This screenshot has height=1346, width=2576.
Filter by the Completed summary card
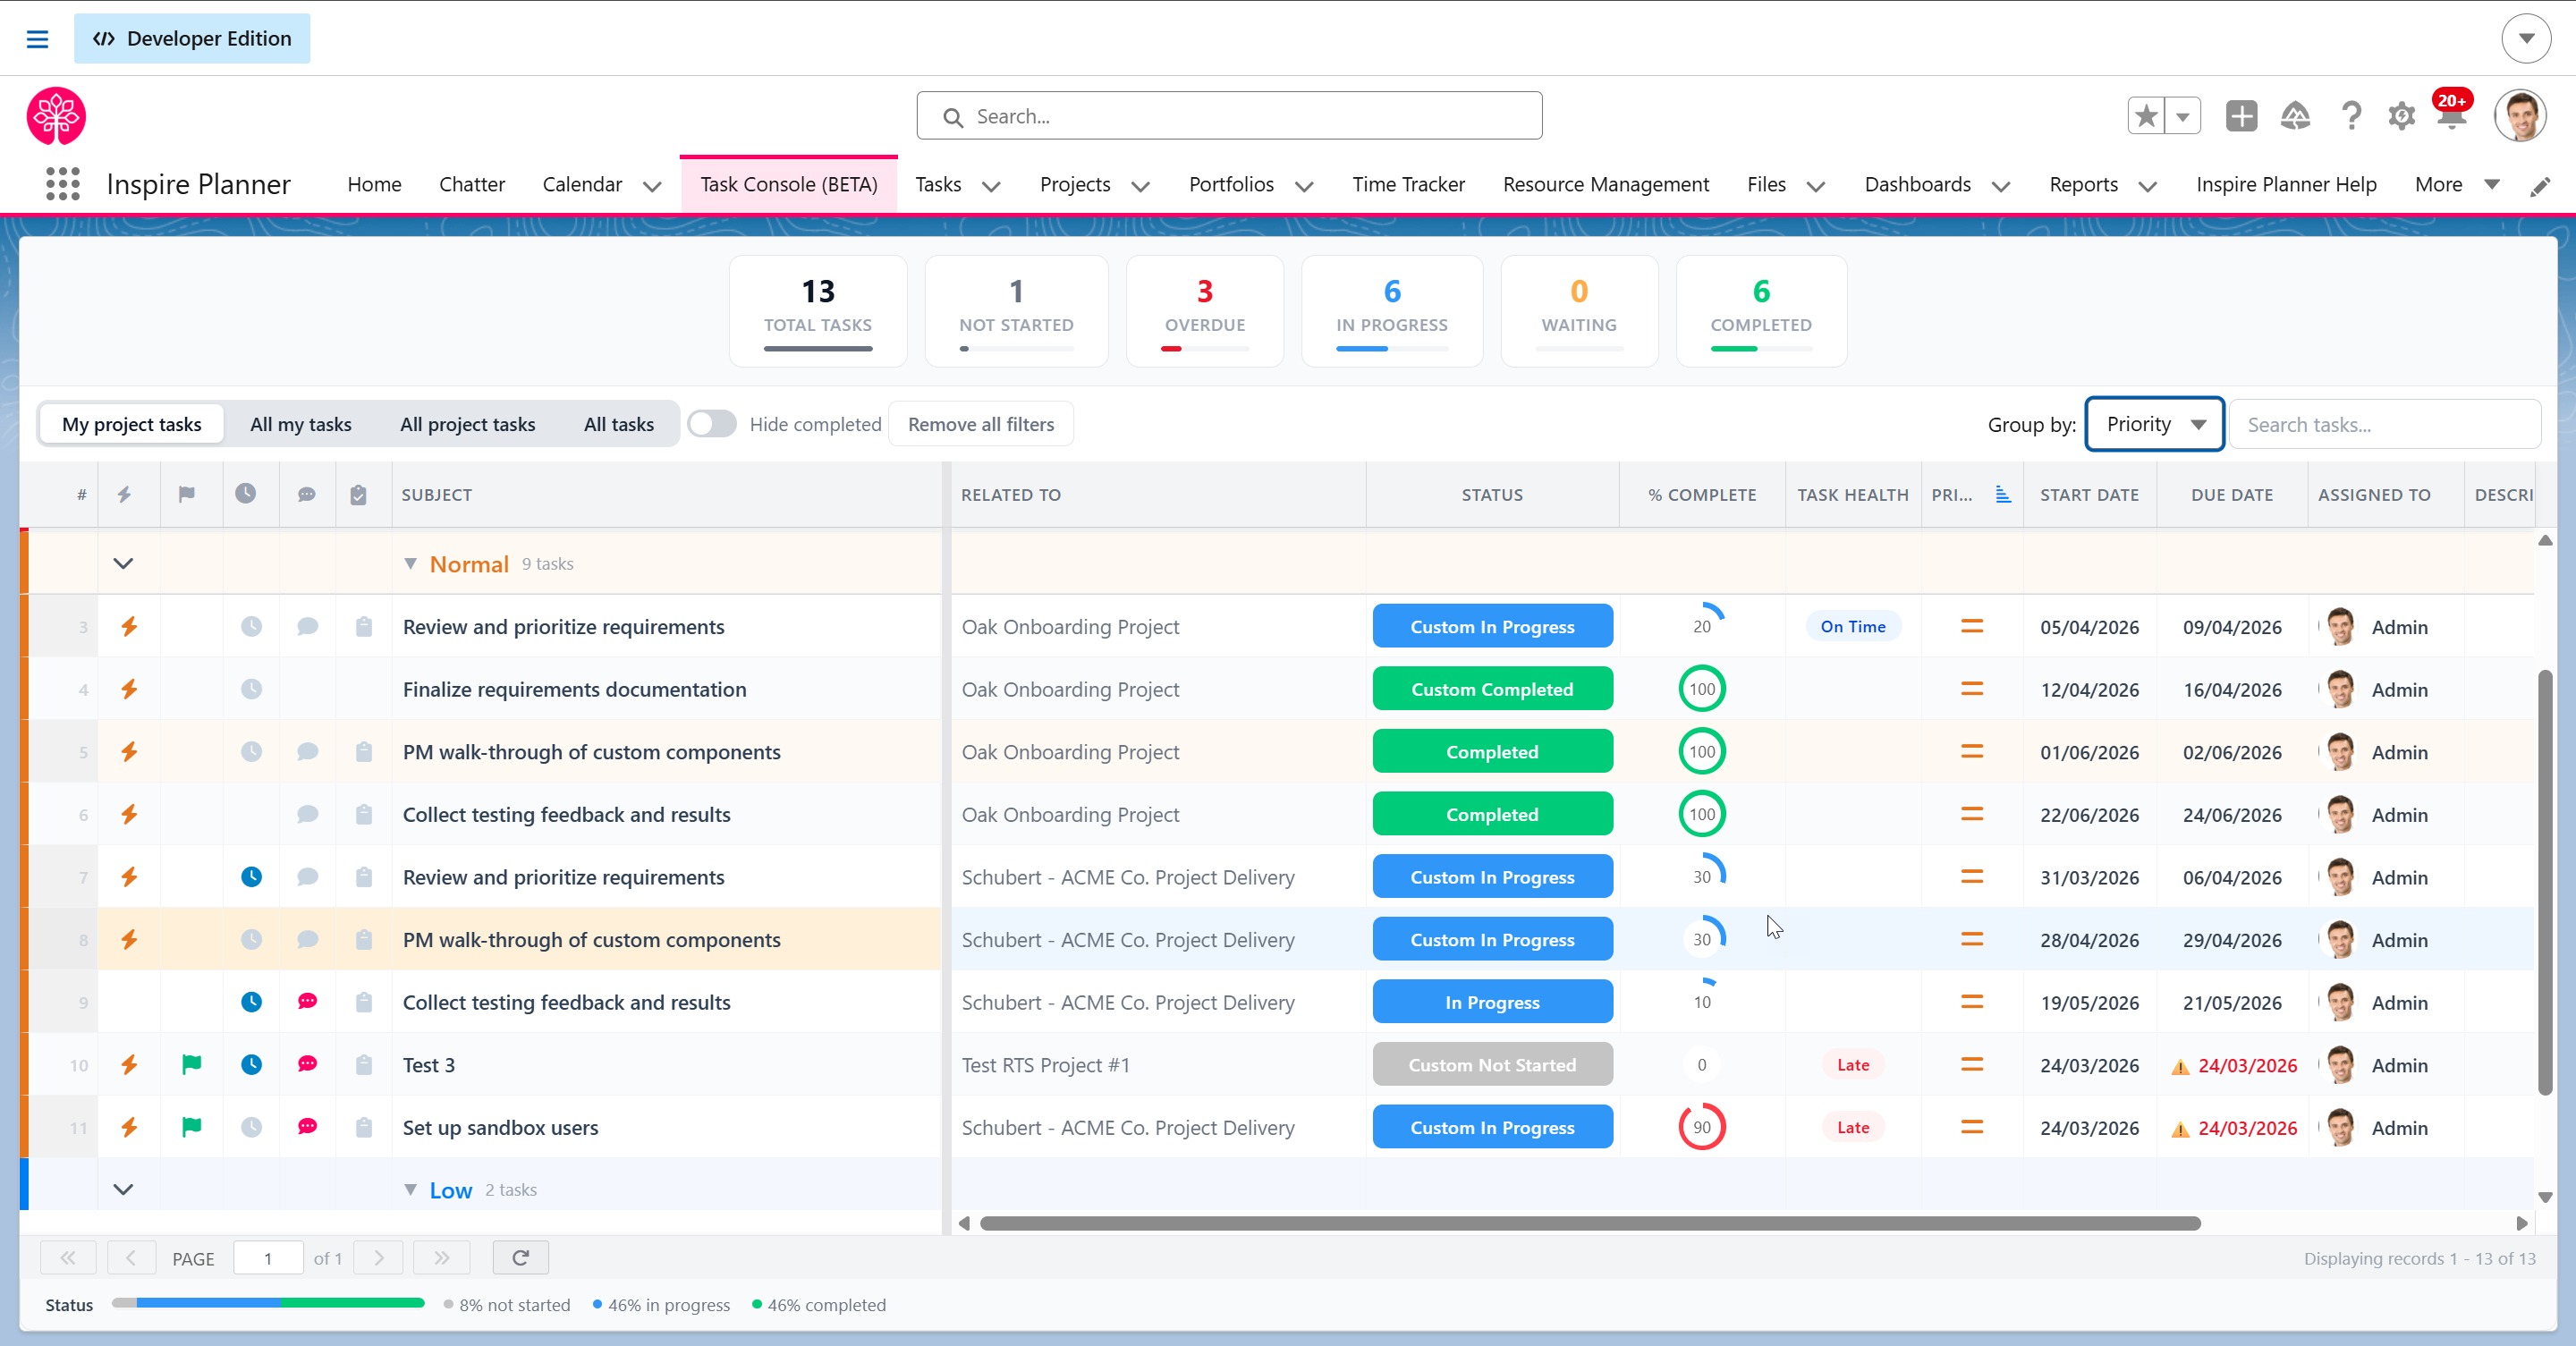tap(1760, 311)
